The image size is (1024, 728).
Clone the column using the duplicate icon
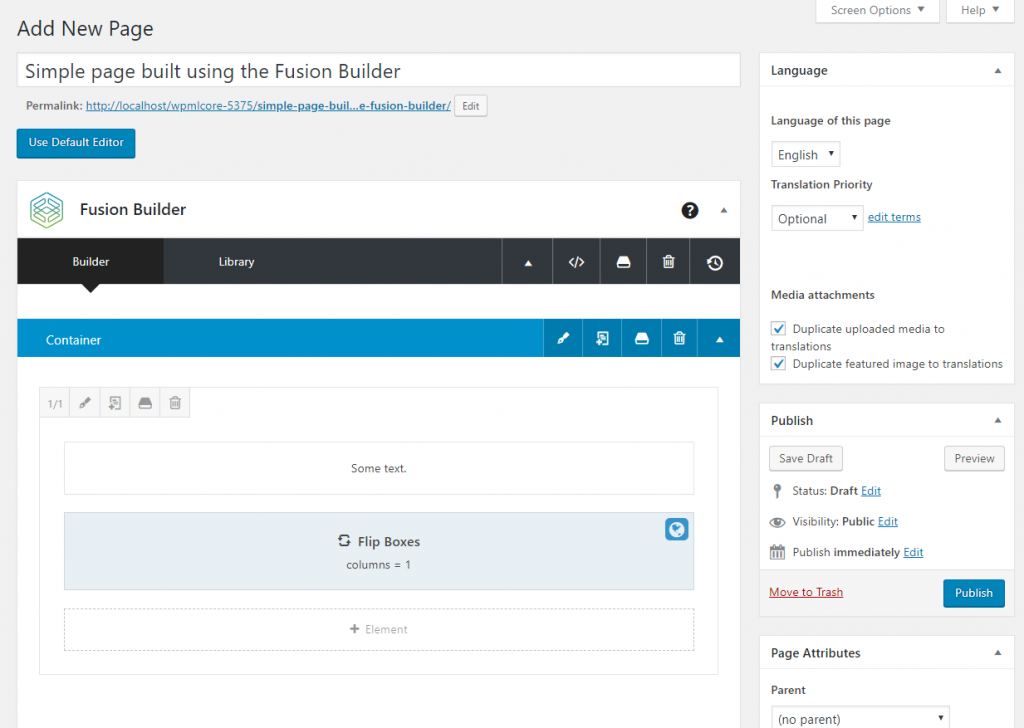[115, 404]
